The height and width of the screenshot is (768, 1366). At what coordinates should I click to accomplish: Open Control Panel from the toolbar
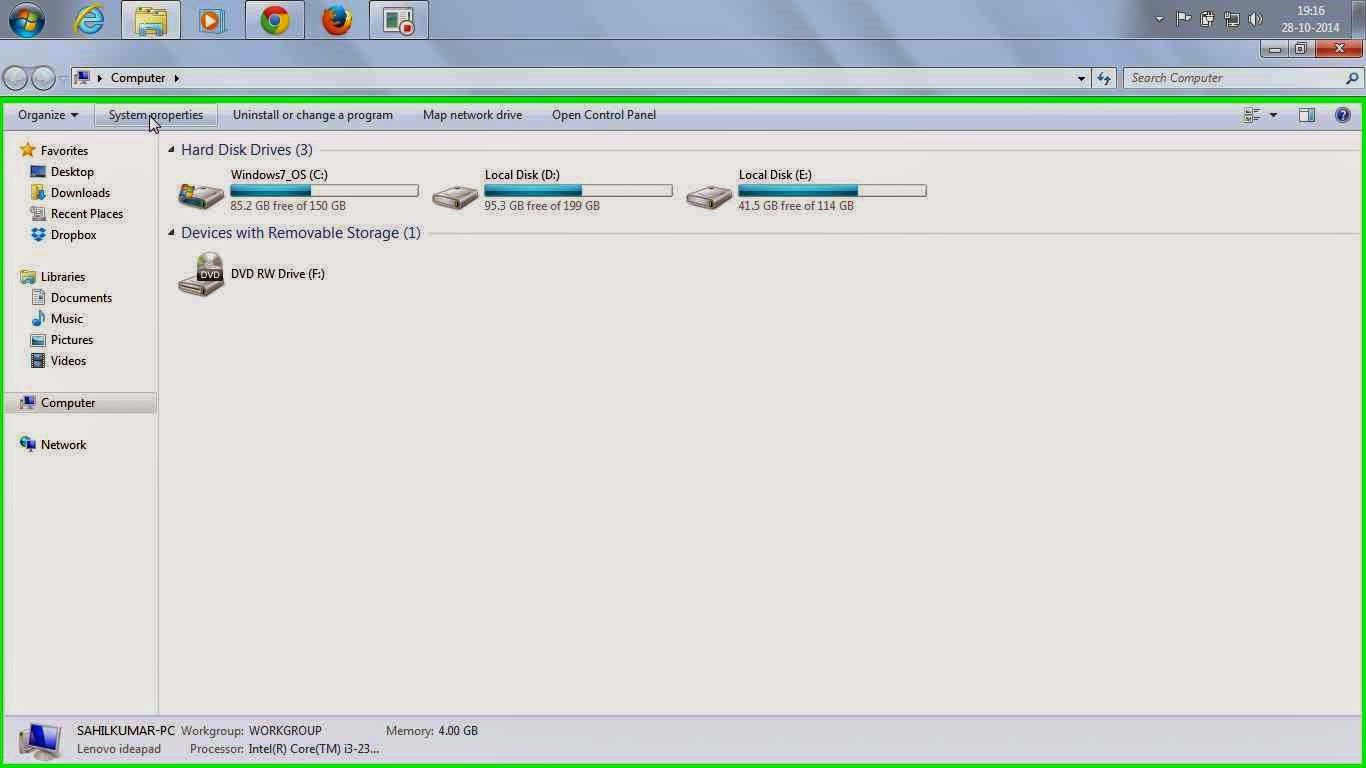pyautogui.click(x=603, y=114)
